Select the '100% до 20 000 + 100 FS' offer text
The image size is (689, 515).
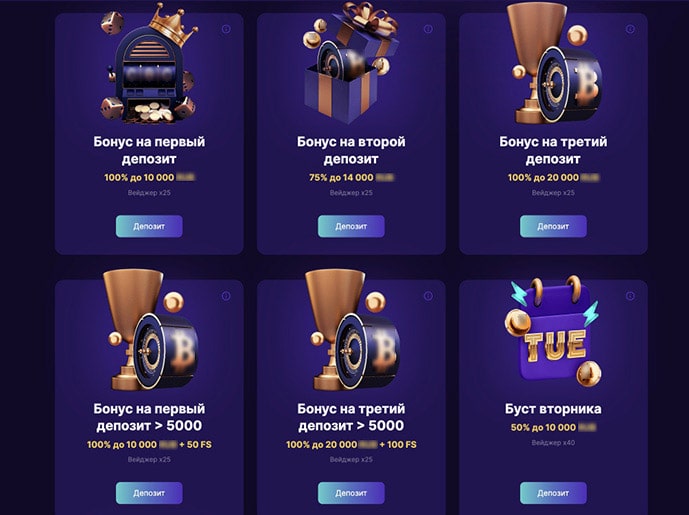(351, 445)
